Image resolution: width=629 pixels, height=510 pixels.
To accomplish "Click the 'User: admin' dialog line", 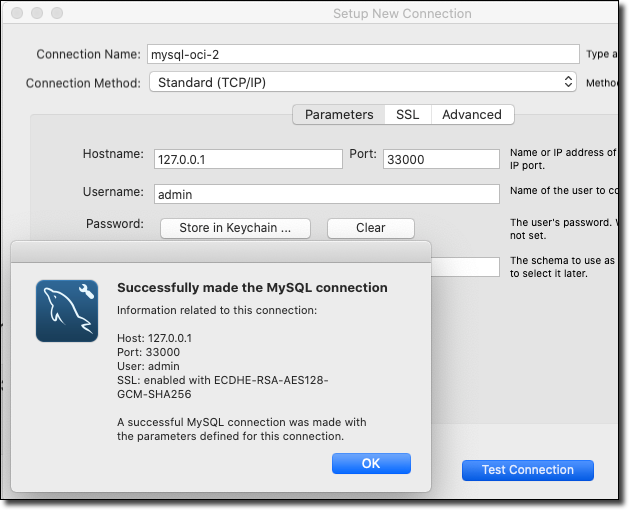I will pyautogui.click(x=148, y=366).
